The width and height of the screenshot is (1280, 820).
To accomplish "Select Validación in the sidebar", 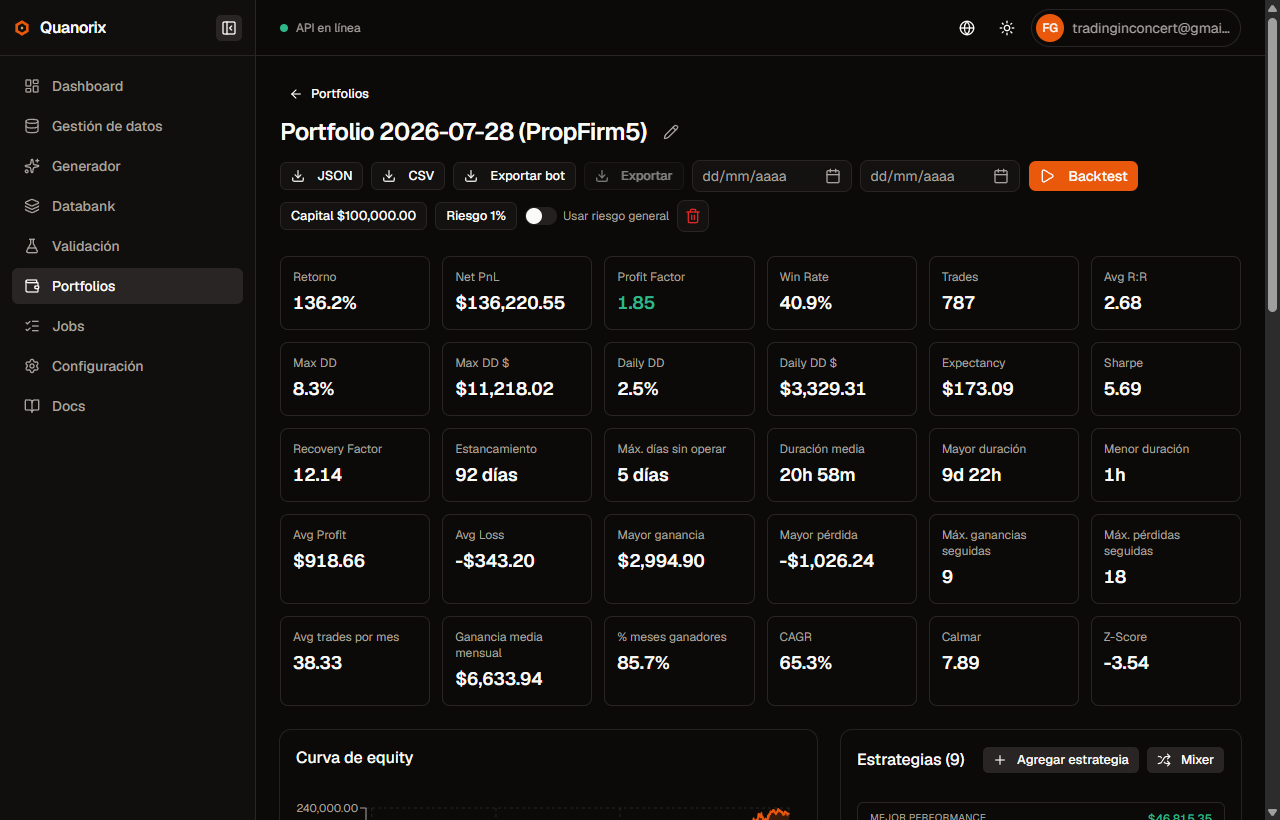I will click(x=127, y=246).
